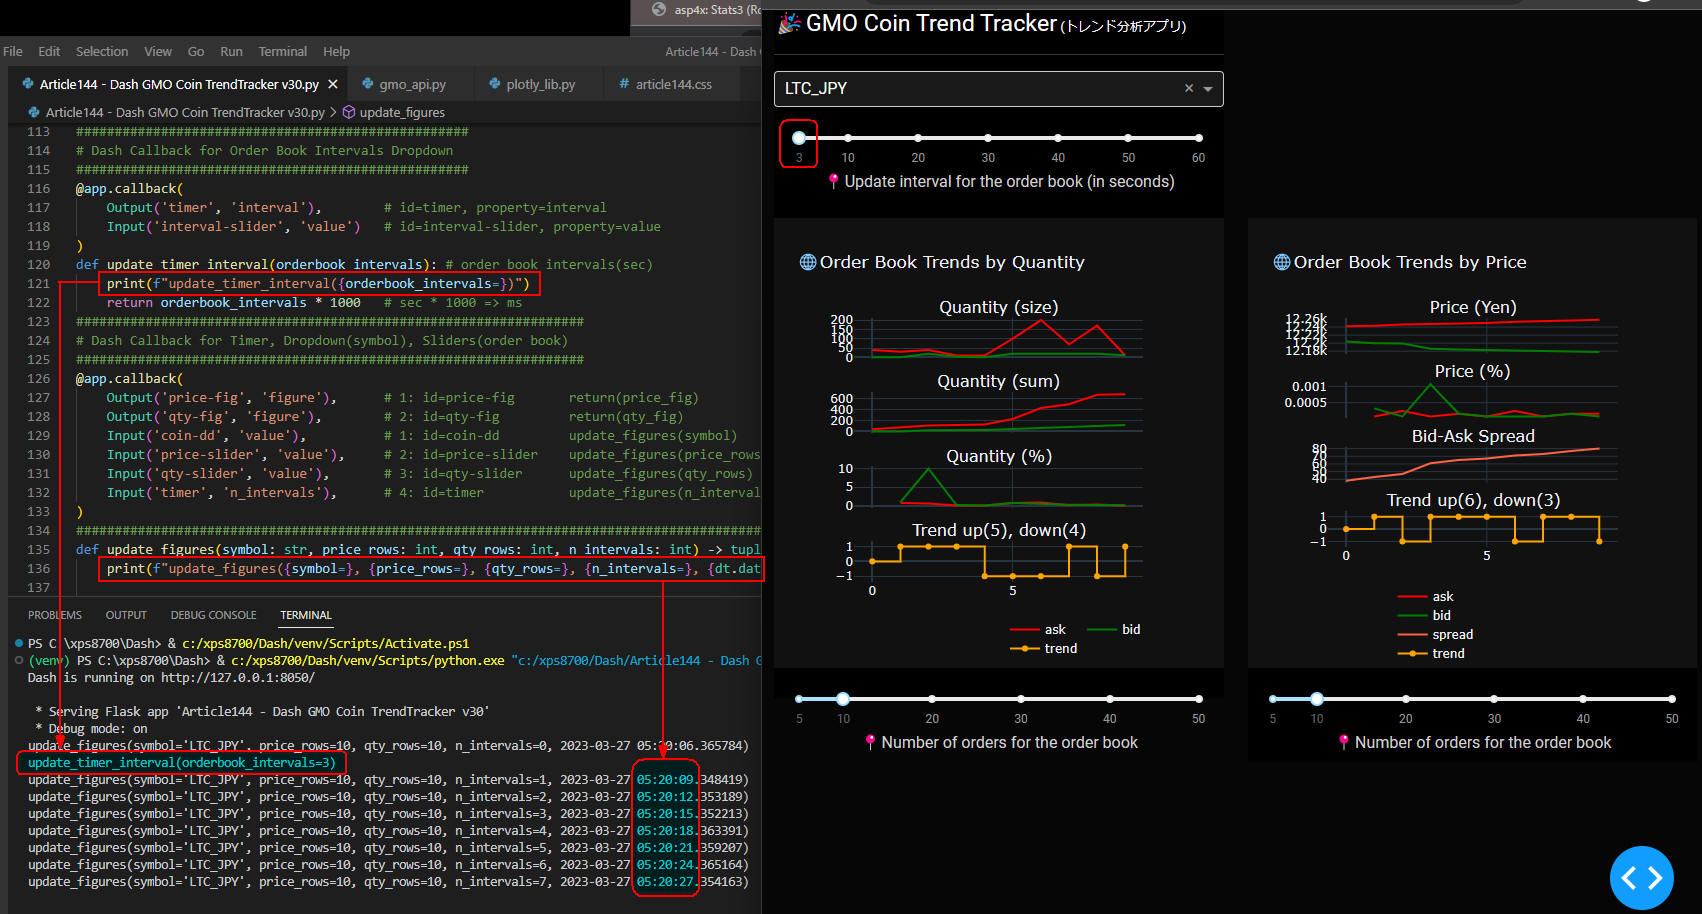Click pin icon under quantity order slider
The height and width of the screenshot is (914, 1702).
(871, 743)
